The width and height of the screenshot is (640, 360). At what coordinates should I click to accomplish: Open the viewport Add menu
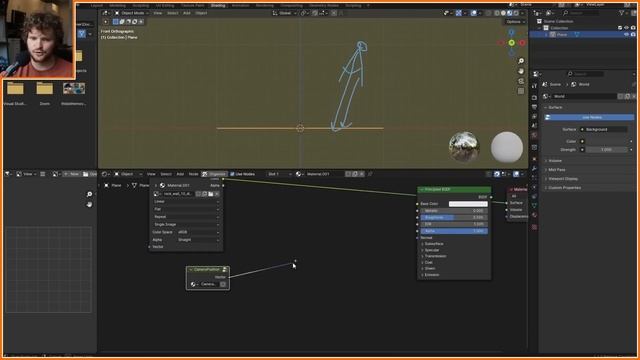pos(187,13)
